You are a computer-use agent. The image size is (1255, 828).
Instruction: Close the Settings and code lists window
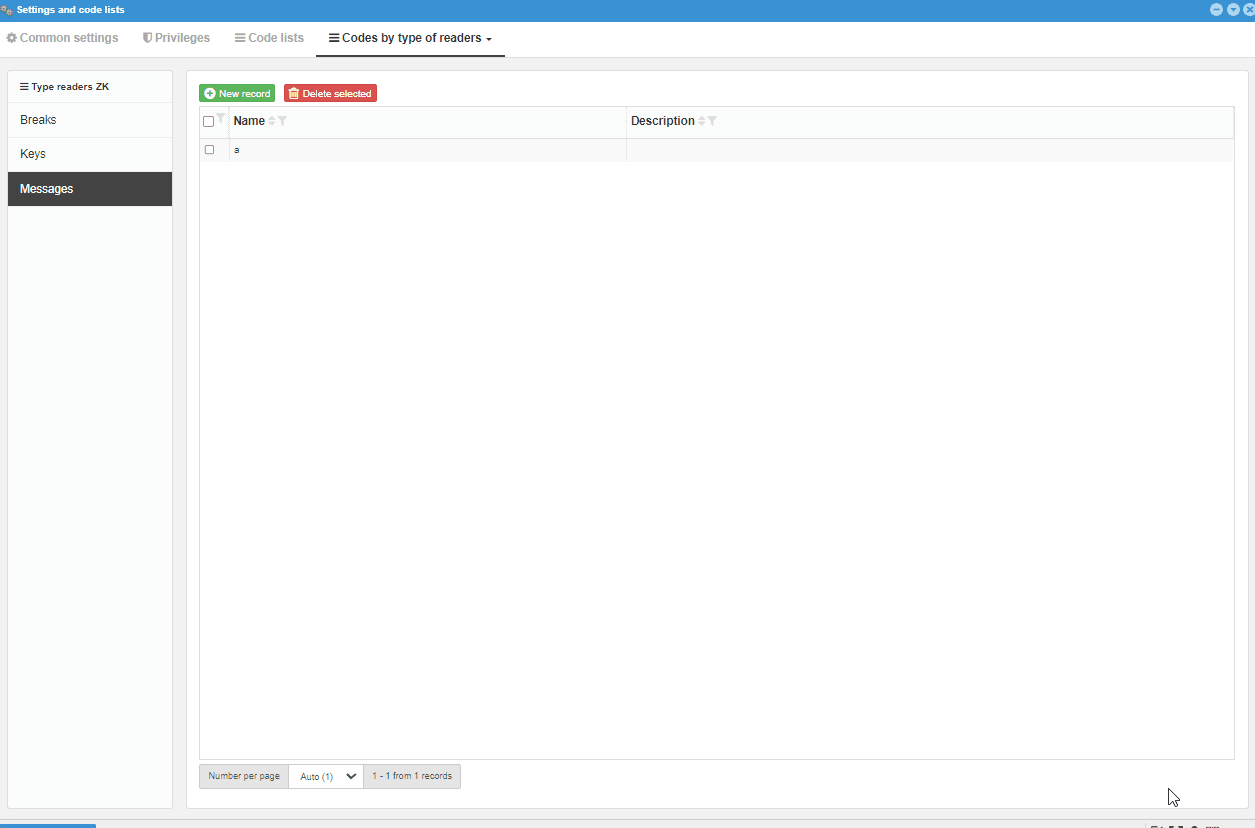[x=1249, y=9]
